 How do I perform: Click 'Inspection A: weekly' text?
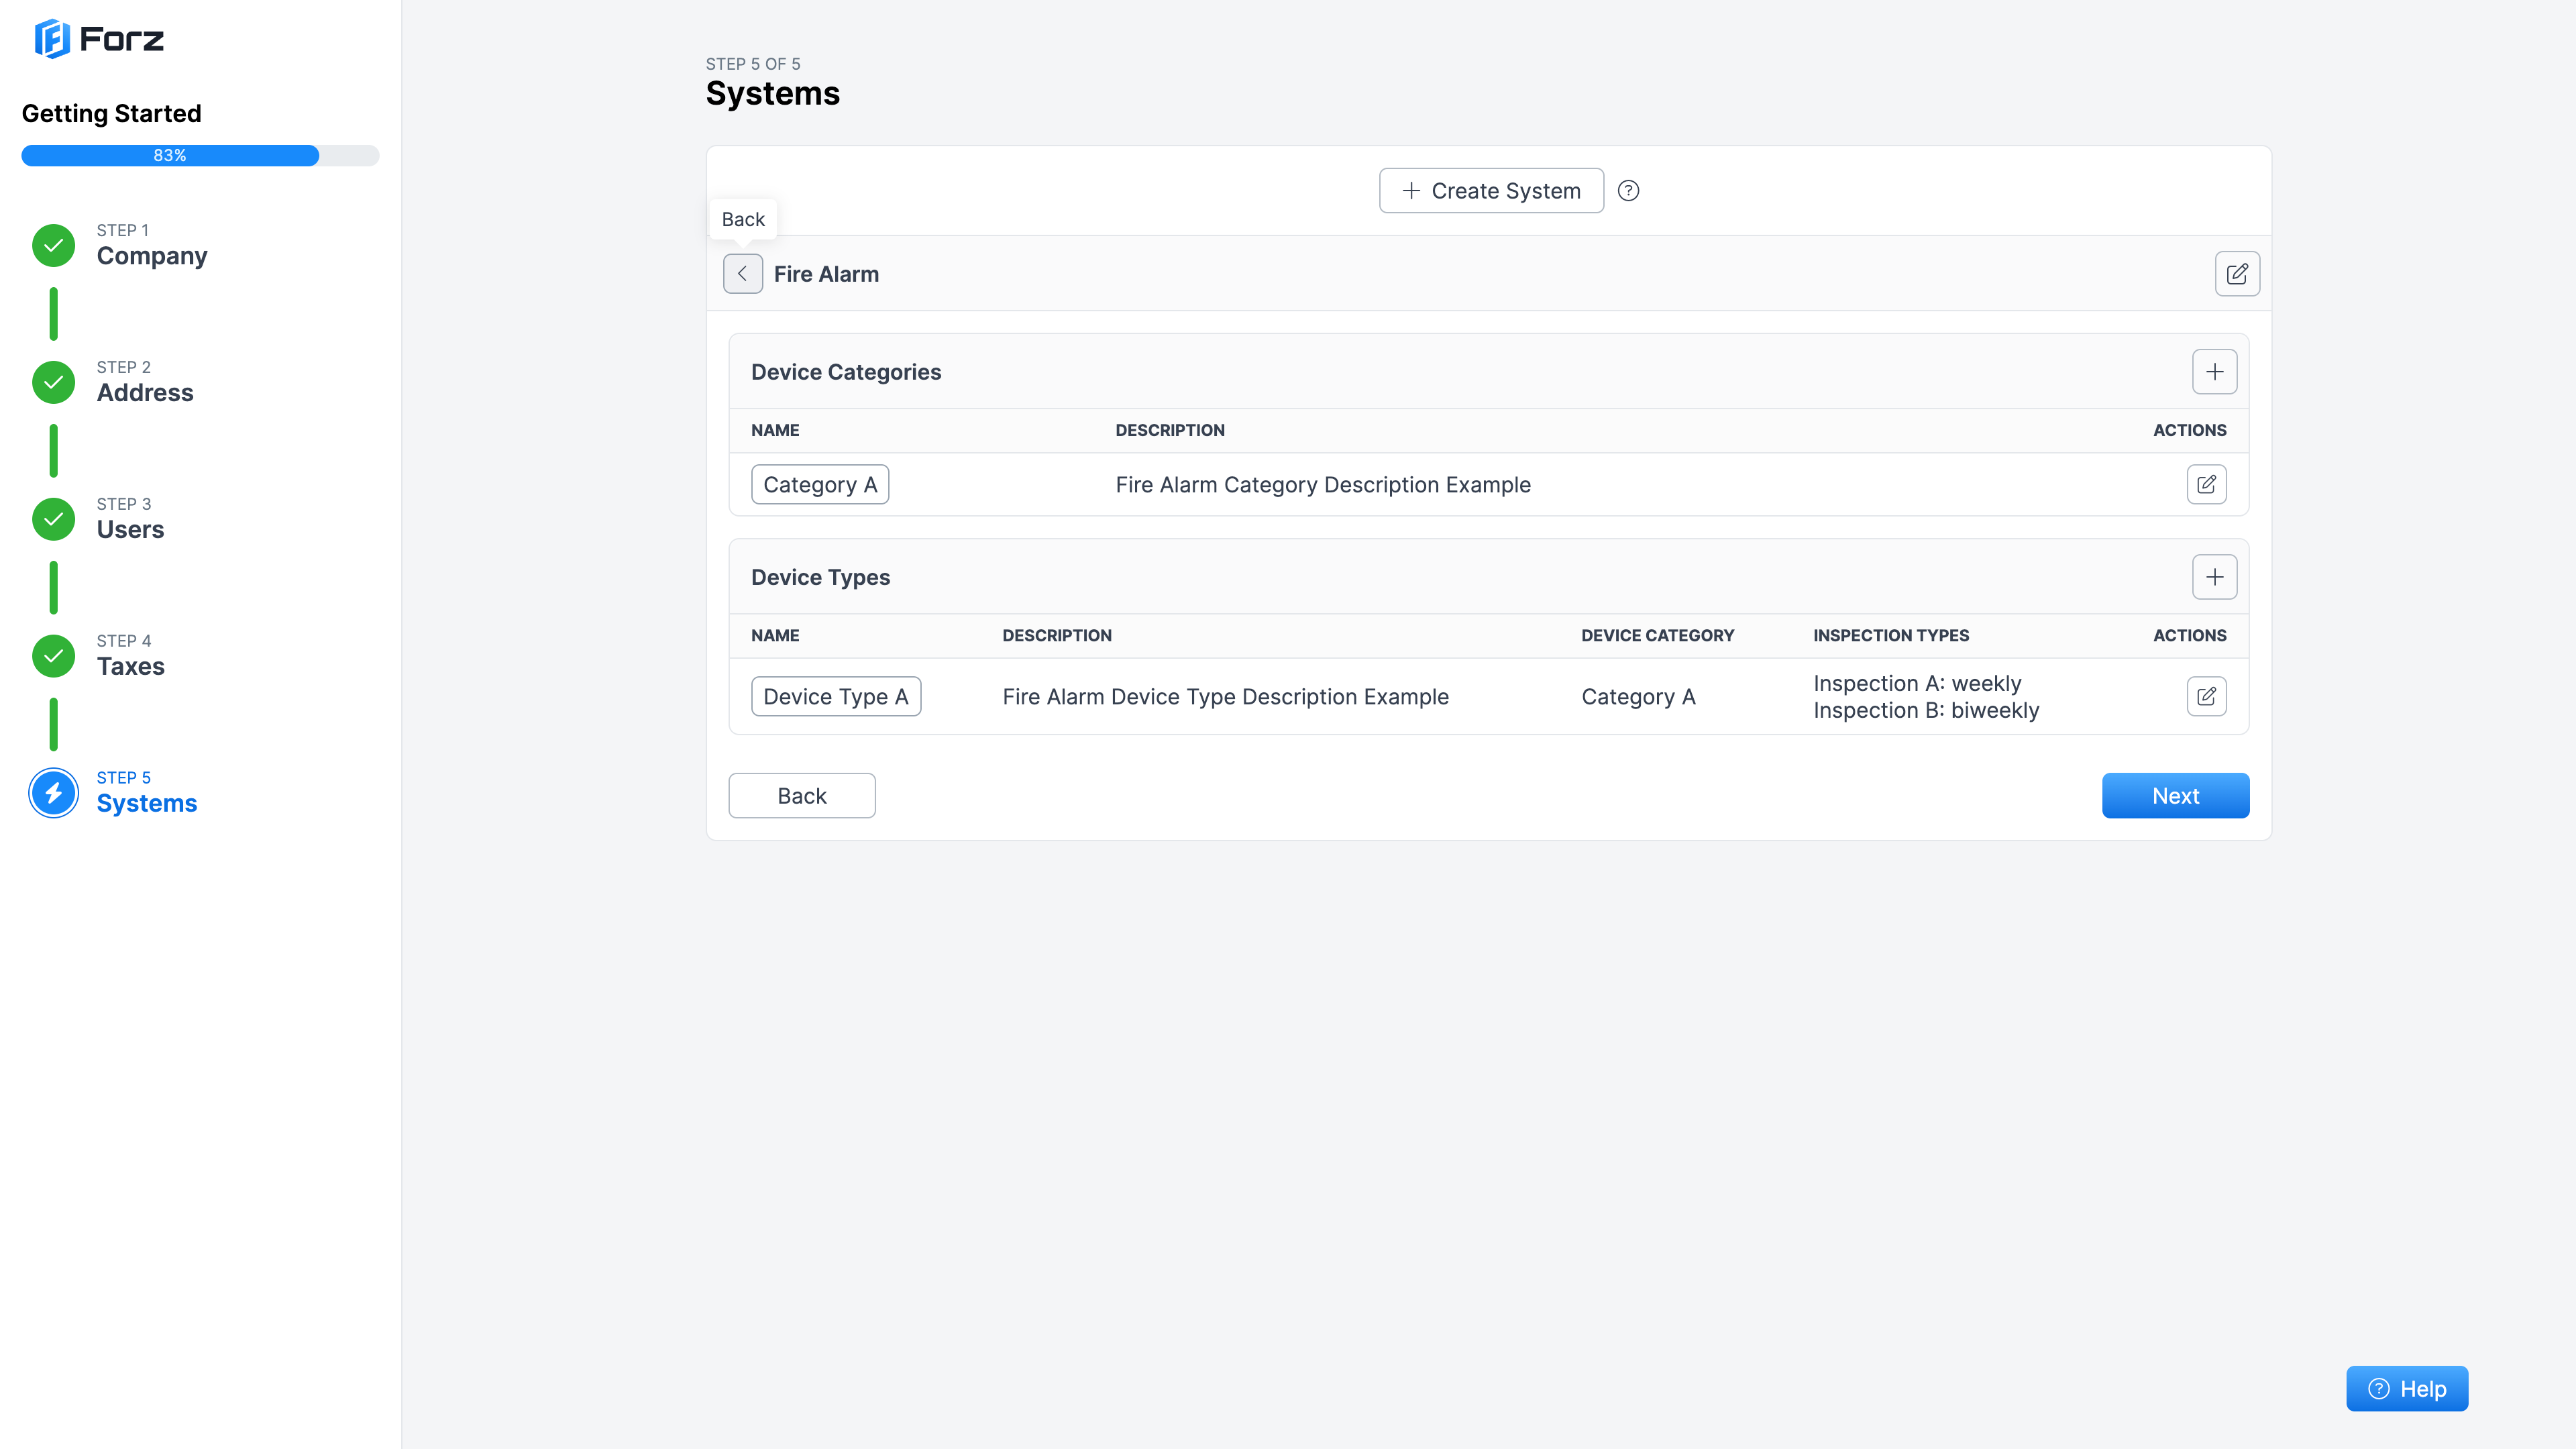click(1917, 683)
